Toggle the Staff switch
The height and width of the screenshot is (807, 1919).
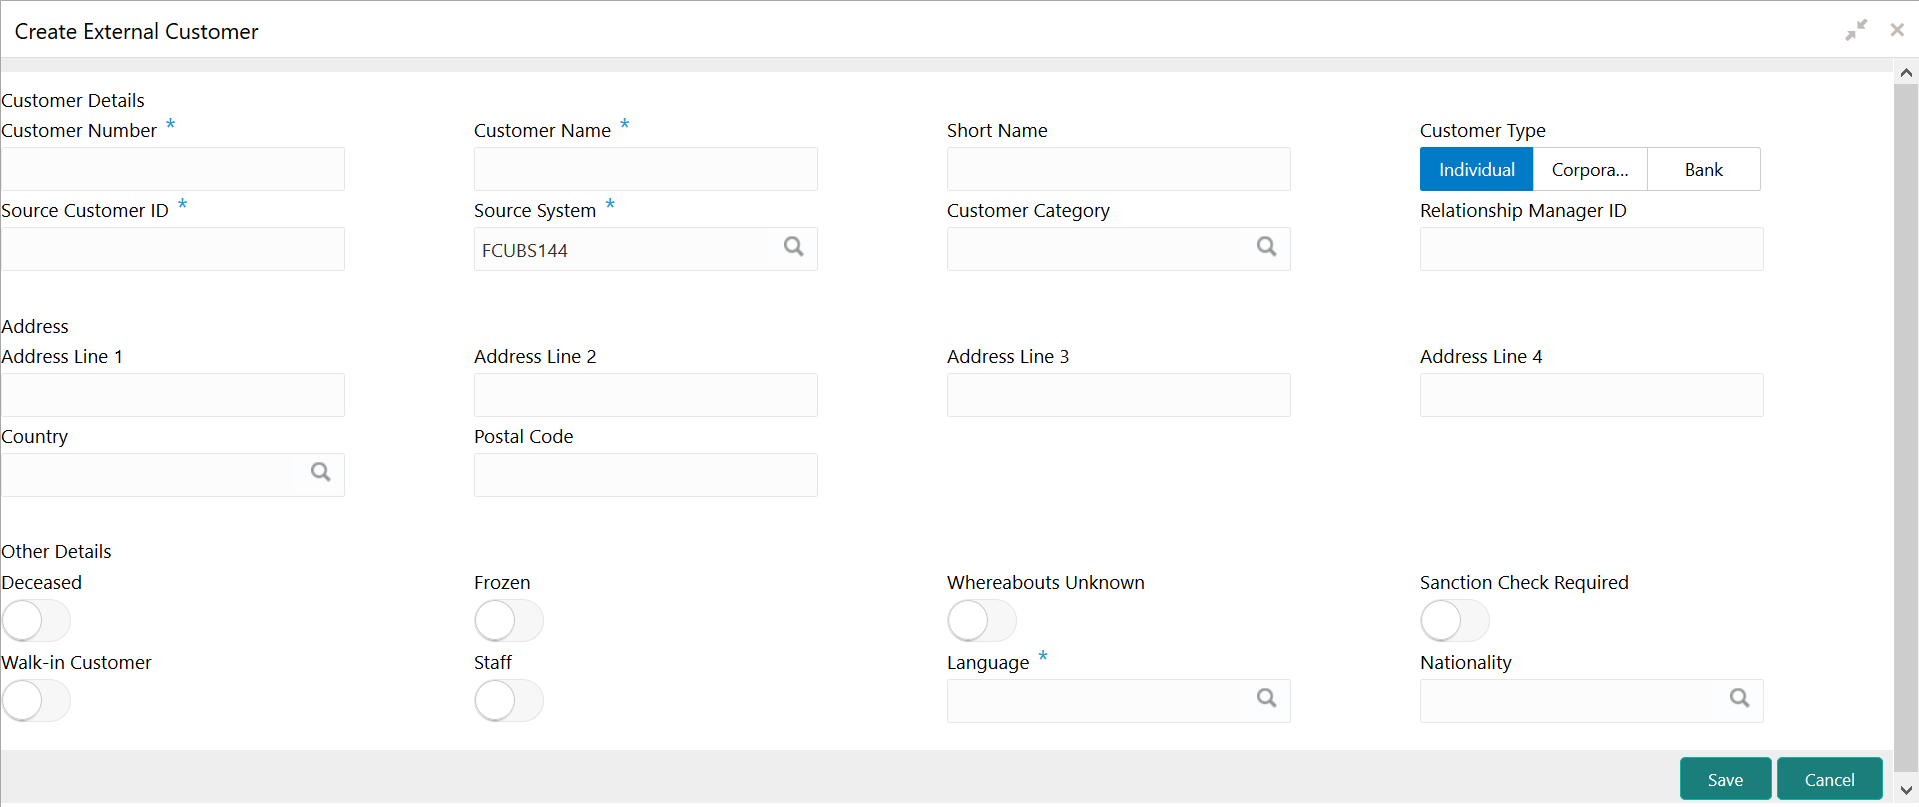509,701
